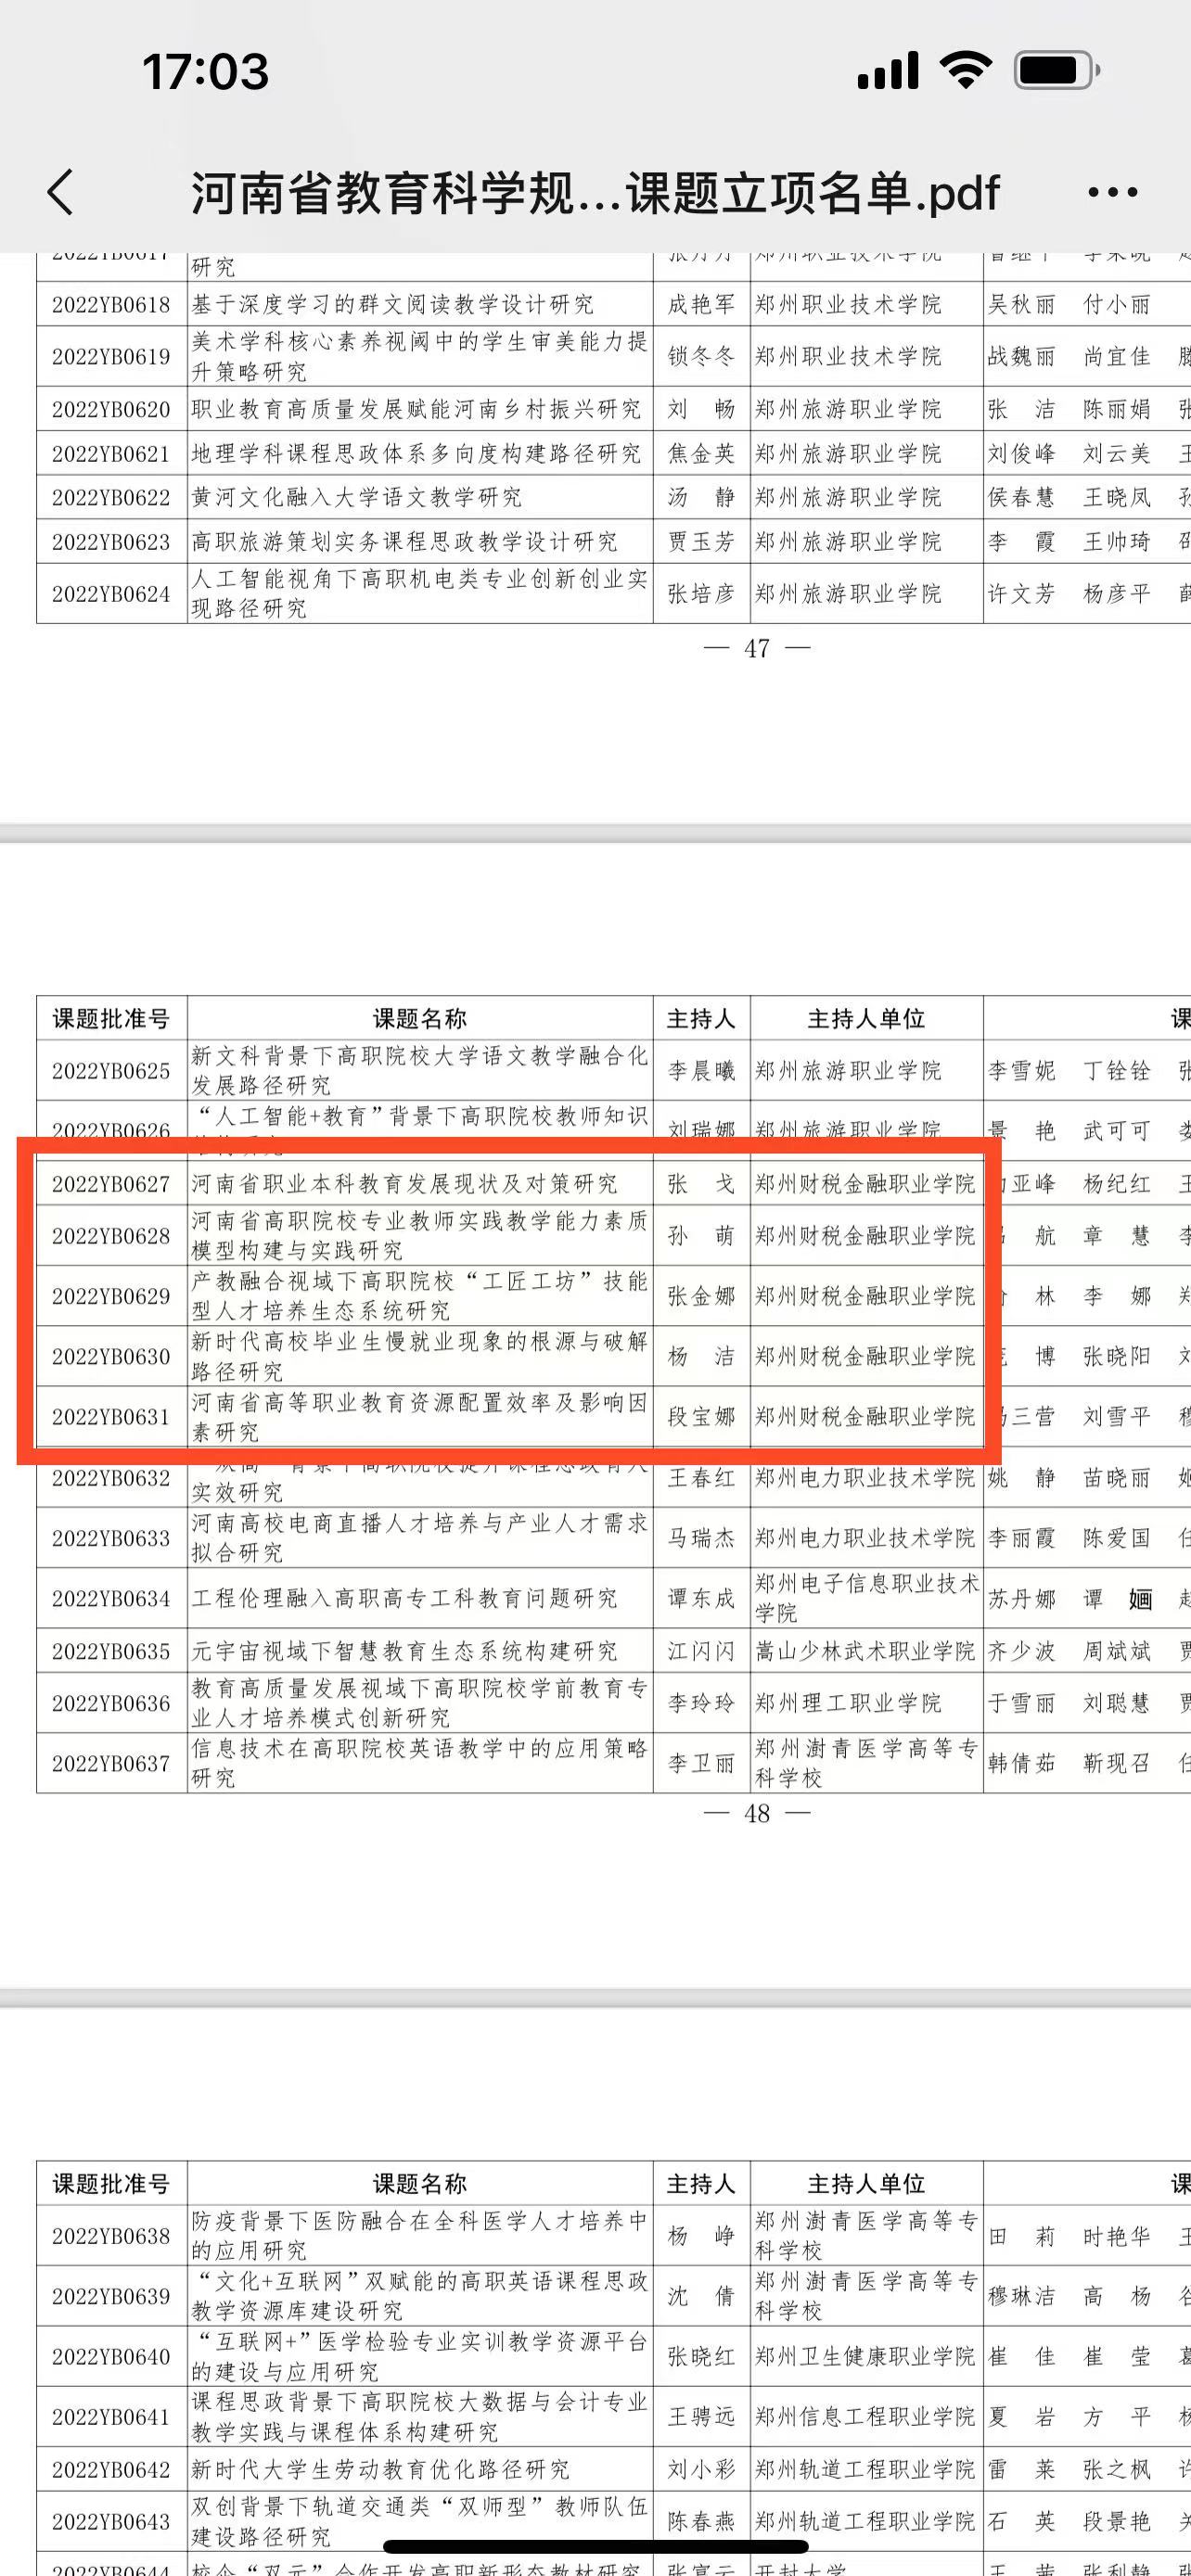The image size is (1191, 2576).
Task: Select host name 成艳军
Action: pos(701,305)
